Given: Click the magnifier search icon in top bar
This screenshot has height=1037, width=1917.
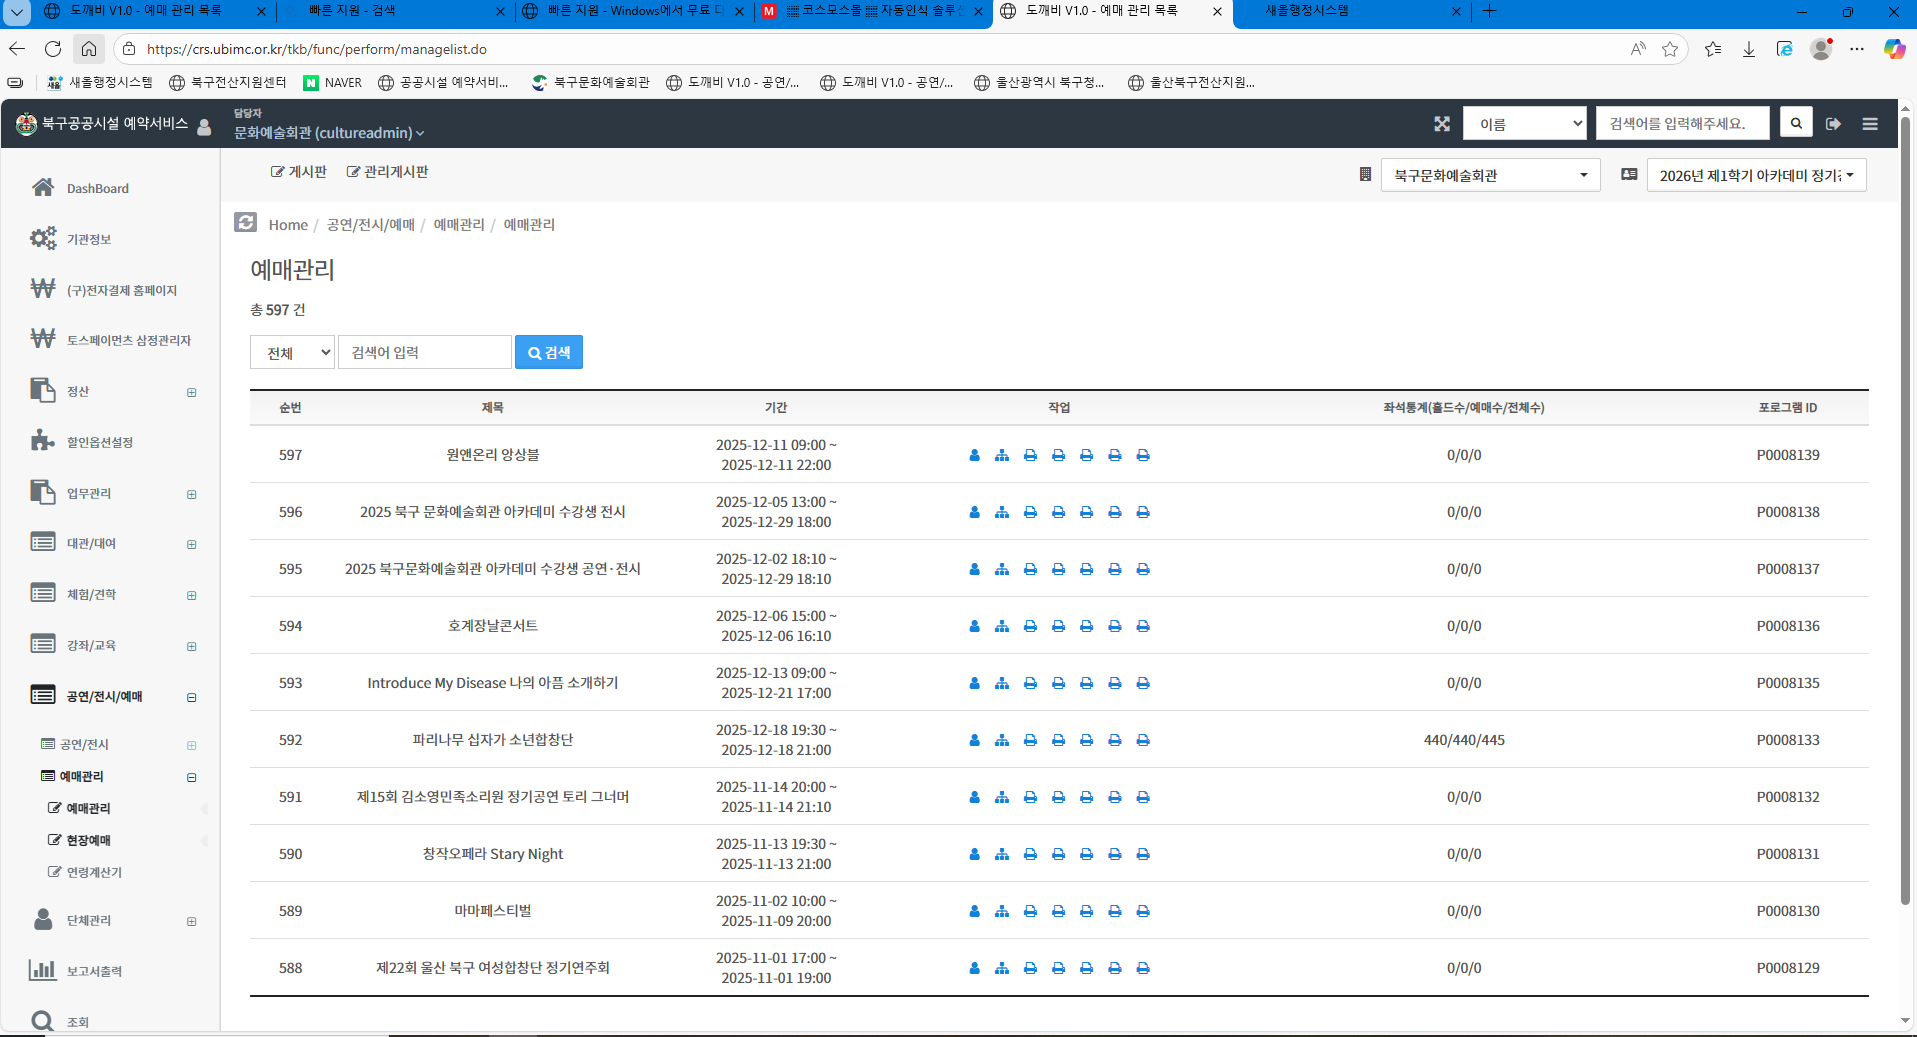Looking at the screenshot, I should point(1796,124).
